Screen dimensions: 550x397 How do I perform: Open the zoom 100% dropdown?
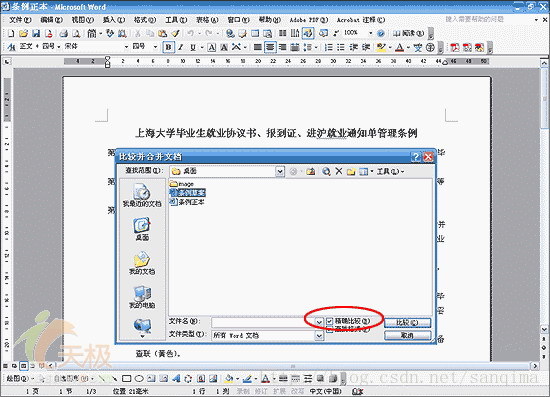coord(370,33)
